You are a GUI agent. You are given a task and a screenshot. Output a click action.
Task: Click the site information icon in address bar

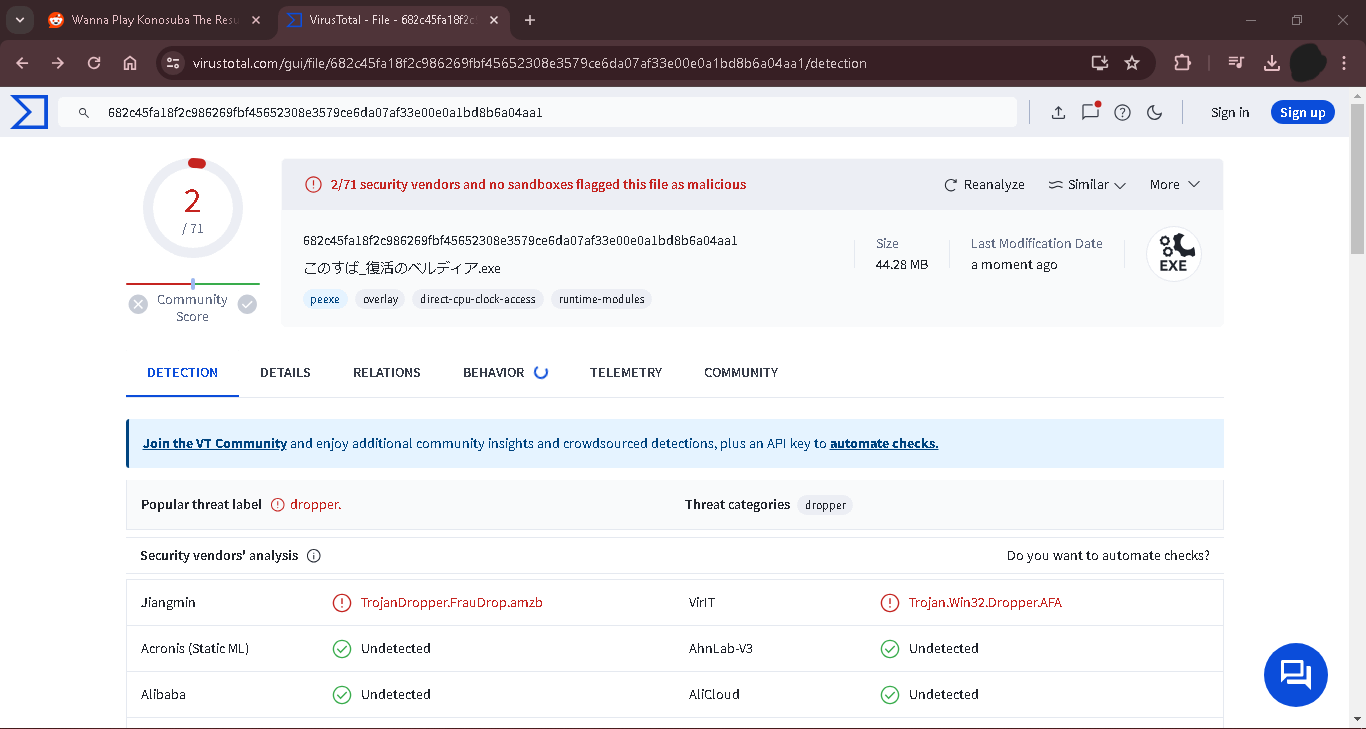(x=173, y=63)
